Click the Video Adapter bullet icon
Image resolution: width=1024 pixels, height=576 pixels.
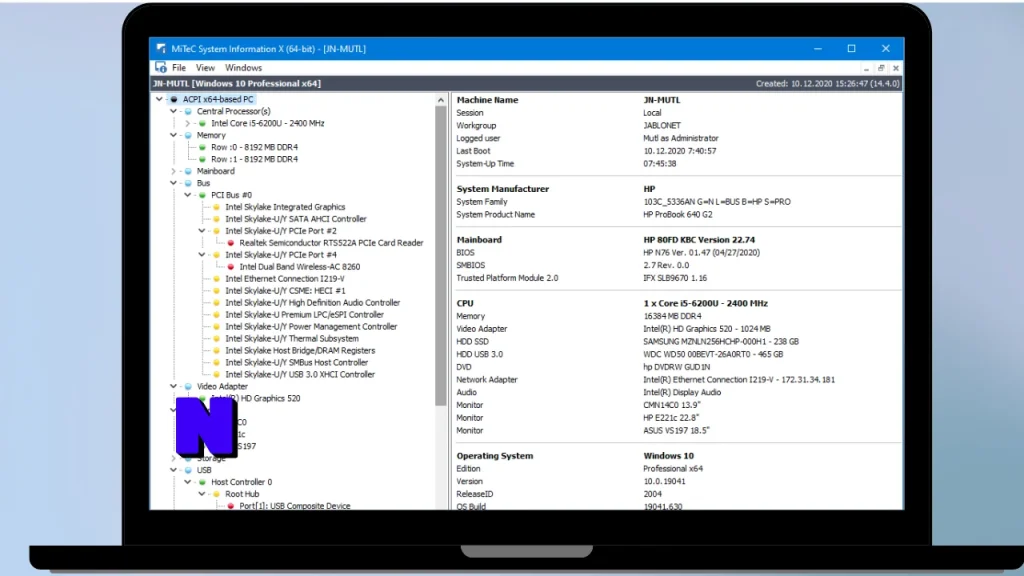[x=189, y=386]
